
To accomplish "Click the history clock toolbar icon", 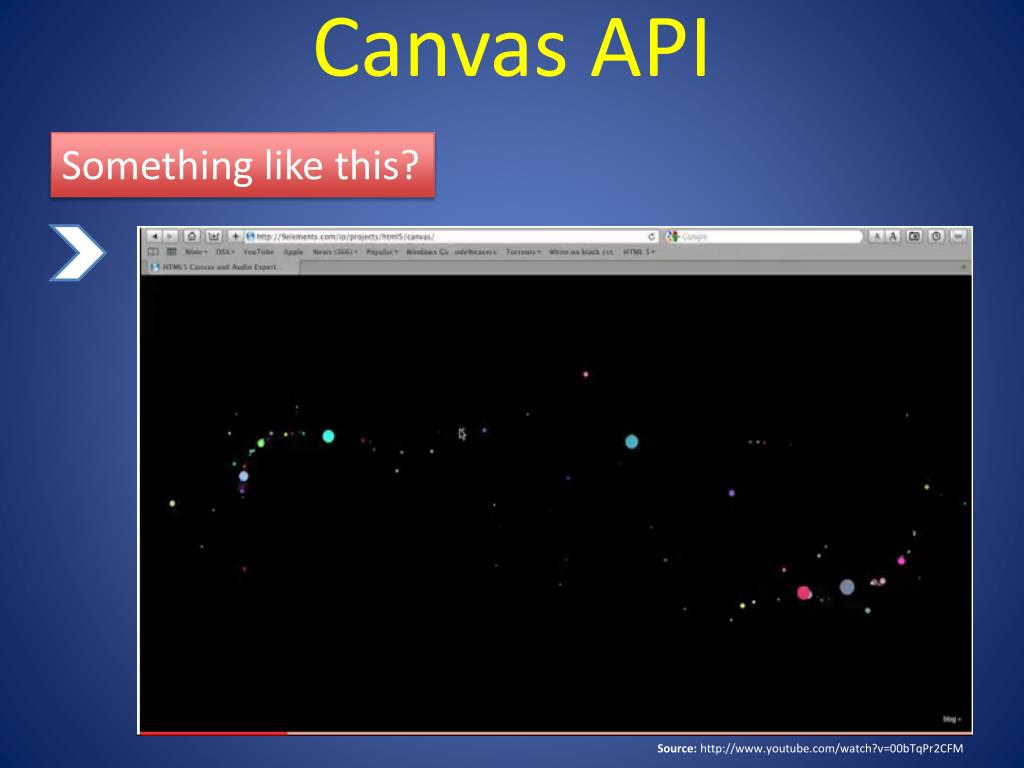I will [936, 236].
